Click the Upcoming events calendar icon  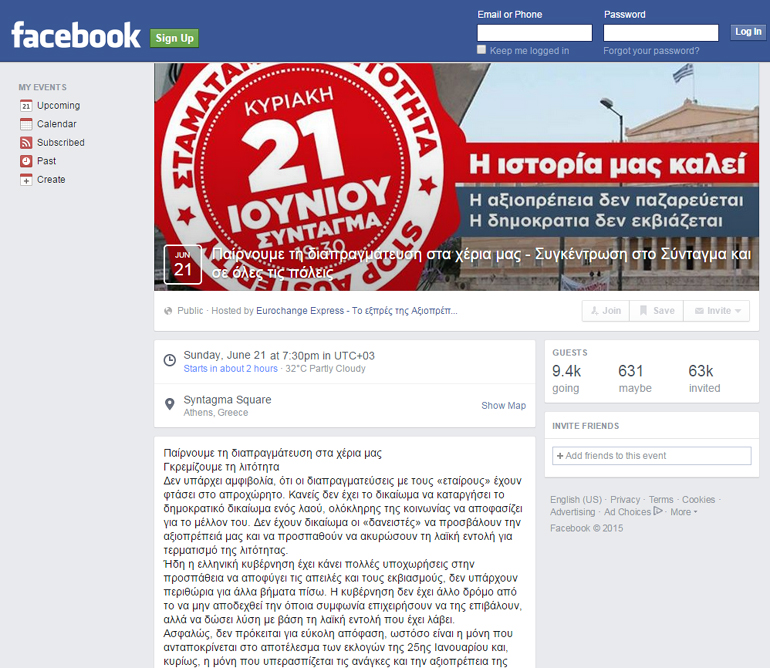pos(26,106)
